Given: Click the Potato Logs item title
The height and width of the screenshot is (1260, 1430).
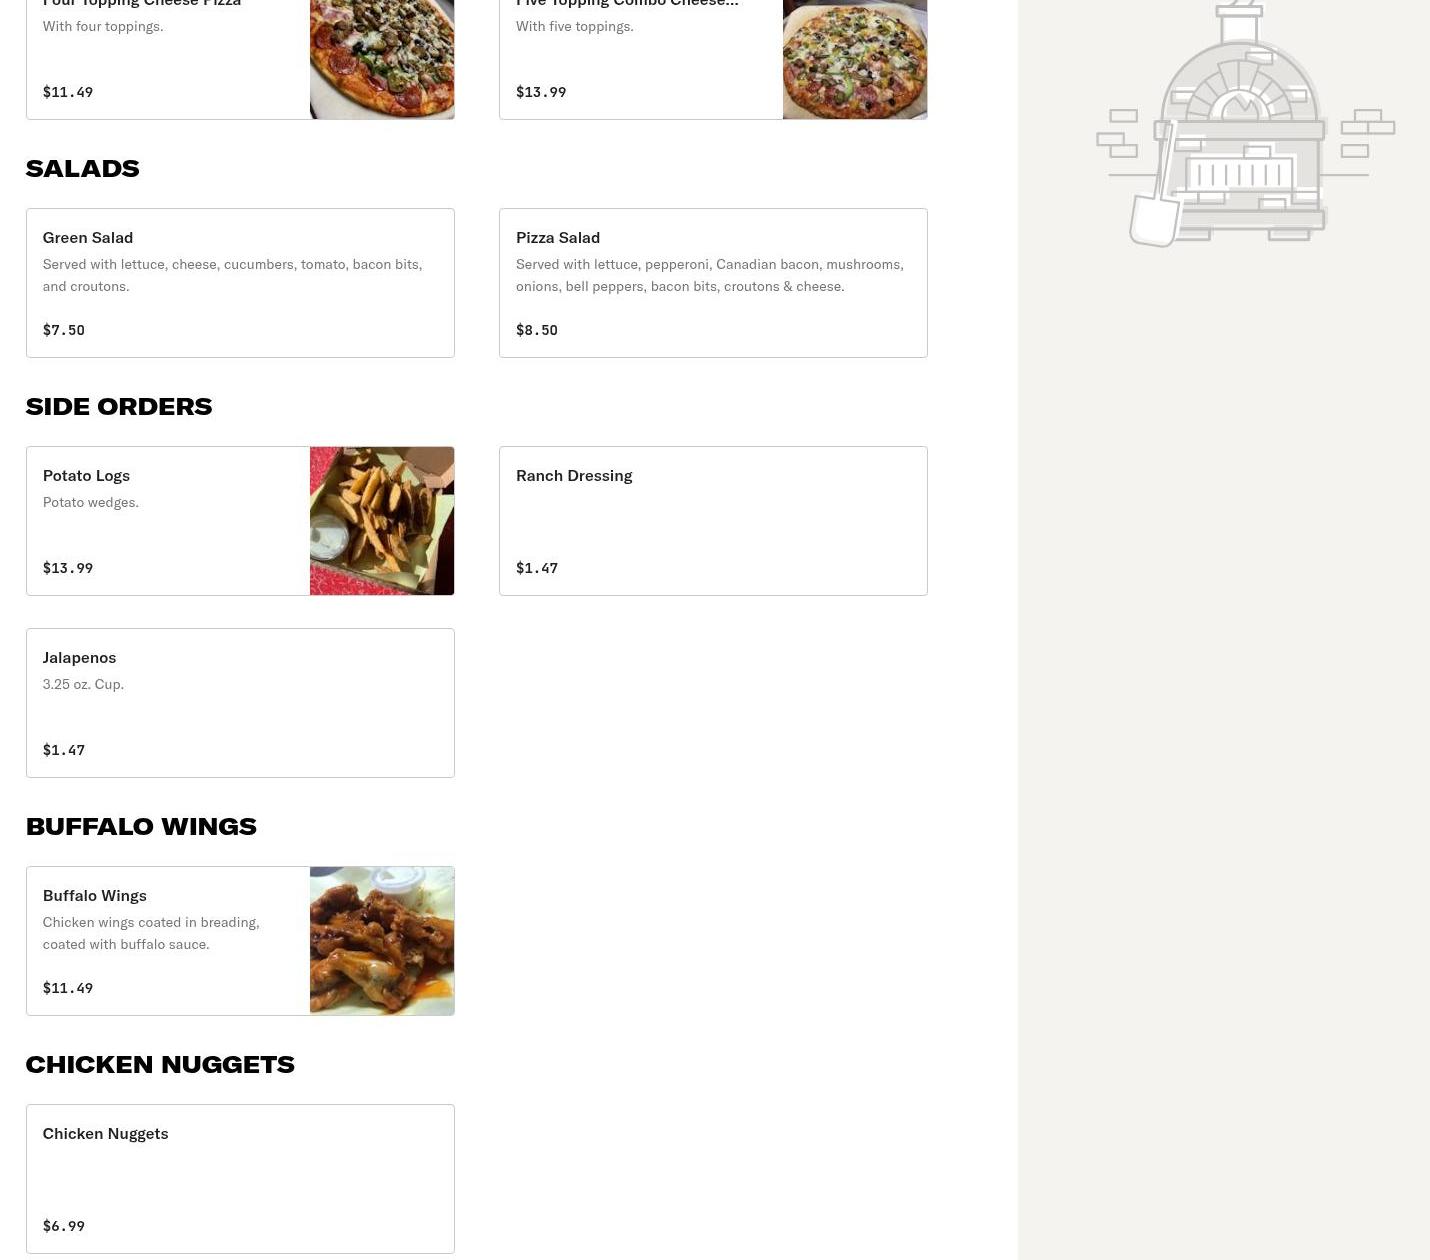Looking at the screenshot, I should pyautogui.click(x=86, y=475).
